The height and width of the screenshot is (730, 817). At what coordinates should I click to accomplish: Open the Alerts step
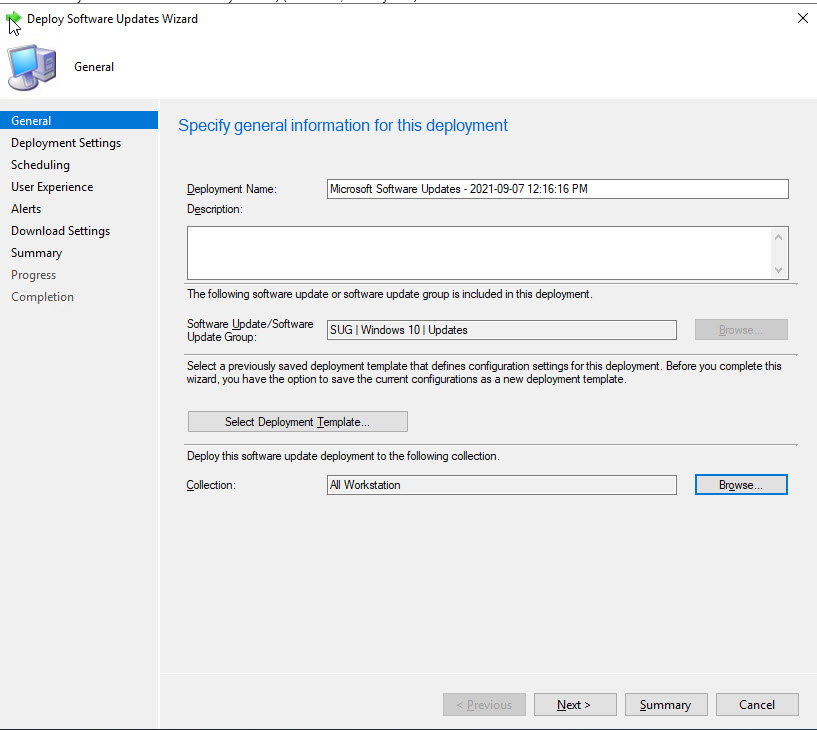click(26, 209)
